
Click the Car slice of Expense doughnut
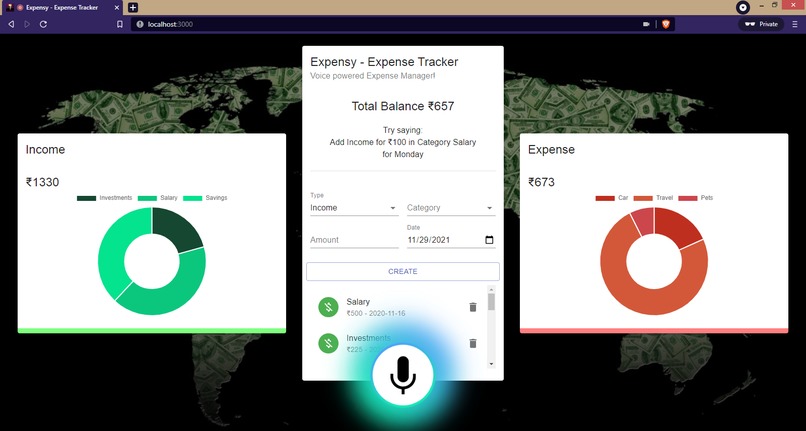pos(679,227)
